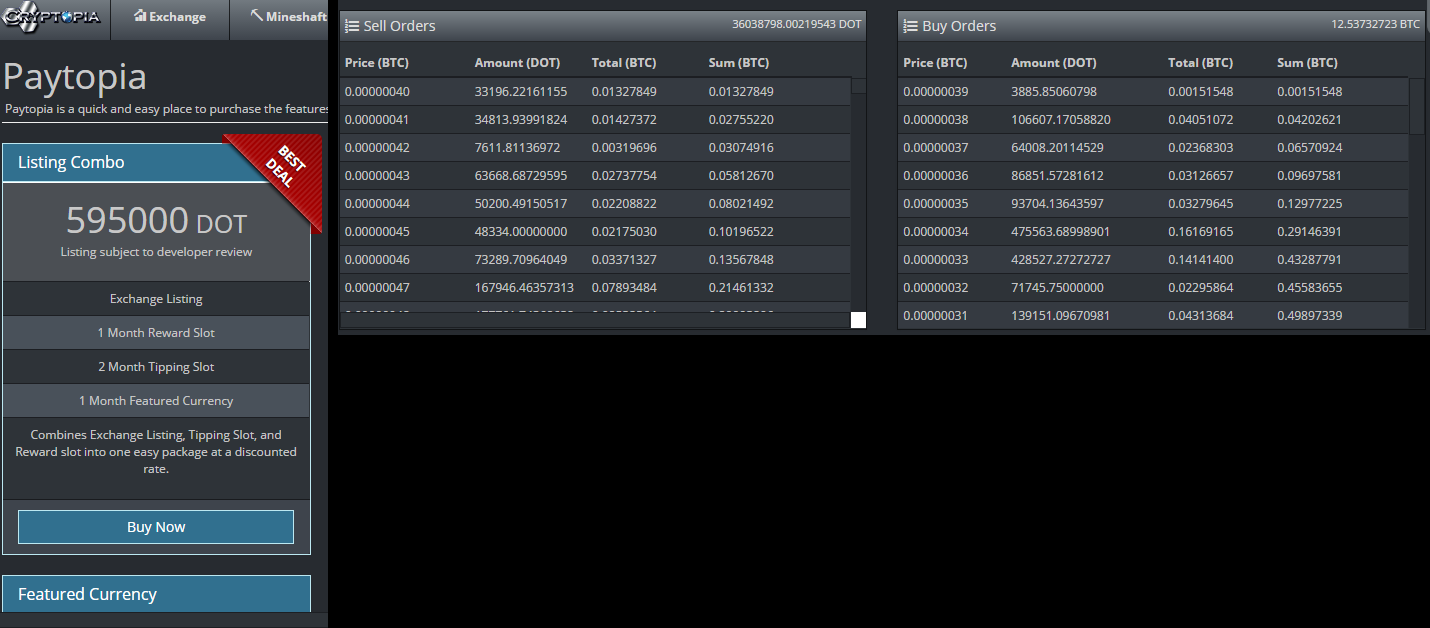Select the buy order priced 0.00000034
Viewport: 1430px width, 628px height.
[1153, 232]
